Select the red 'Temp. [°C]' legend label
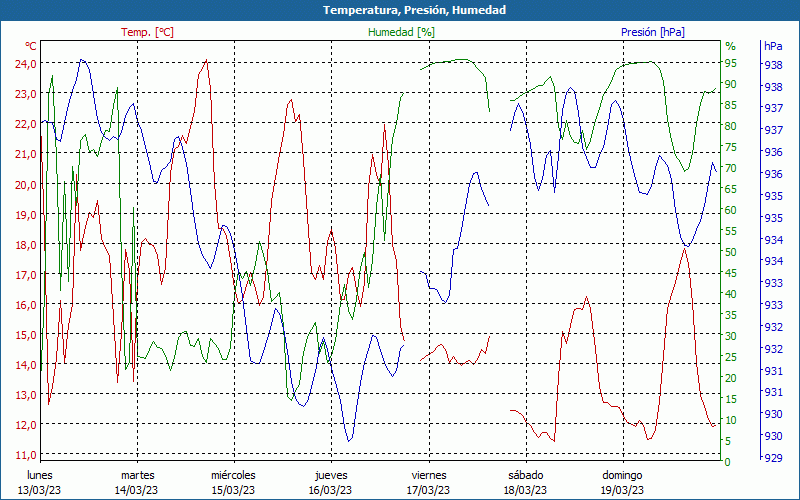Image resolution: width=800 pixels, height=500 pixels. point(147,32)
